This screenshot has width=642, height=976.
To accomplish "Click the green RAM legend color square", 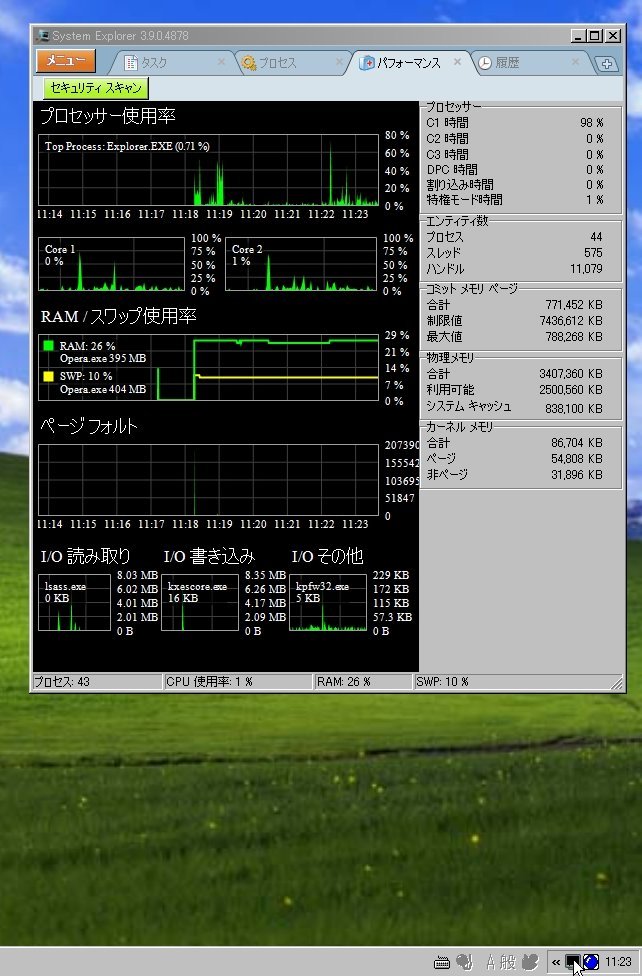I will click(x=48, y=346).
